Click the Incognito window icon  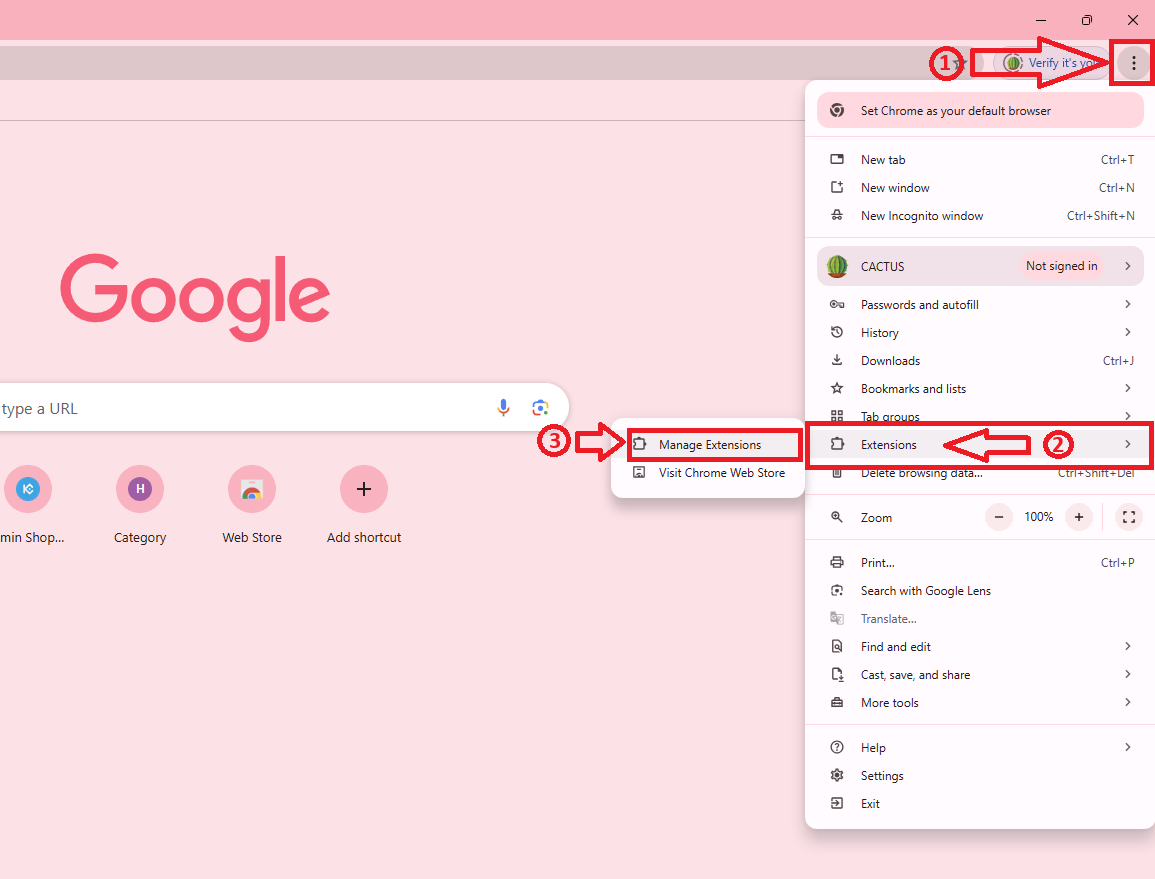[837, 215]
